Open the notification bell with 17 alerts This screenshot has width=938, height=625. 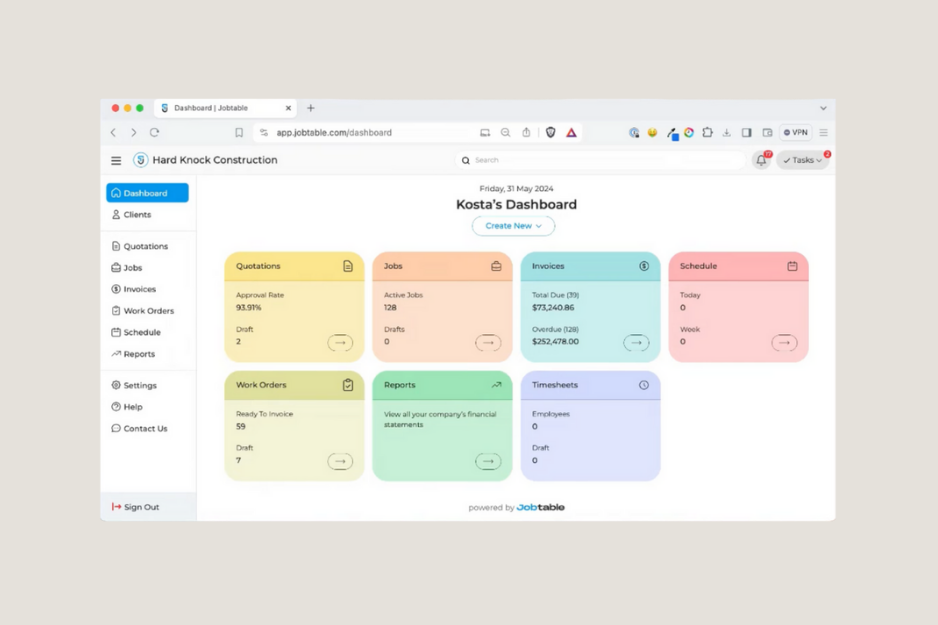click(x=761, y=159)
